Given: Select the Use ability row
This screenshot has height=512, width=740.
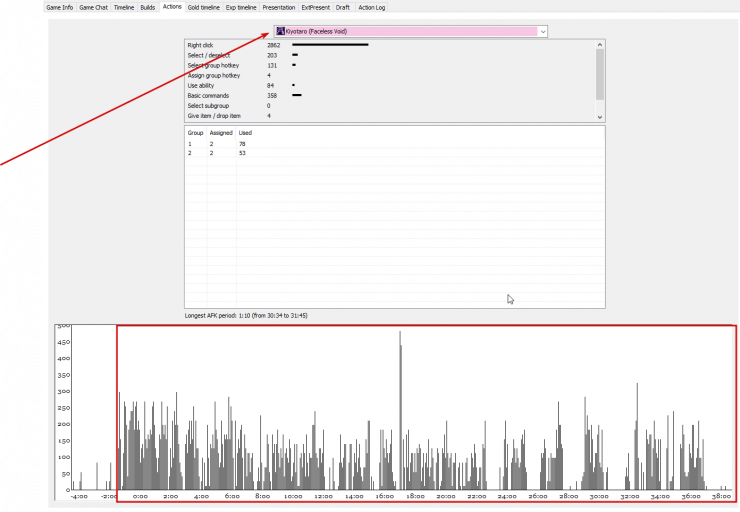Looking at the screenshot, I should [x=390, y=85].
